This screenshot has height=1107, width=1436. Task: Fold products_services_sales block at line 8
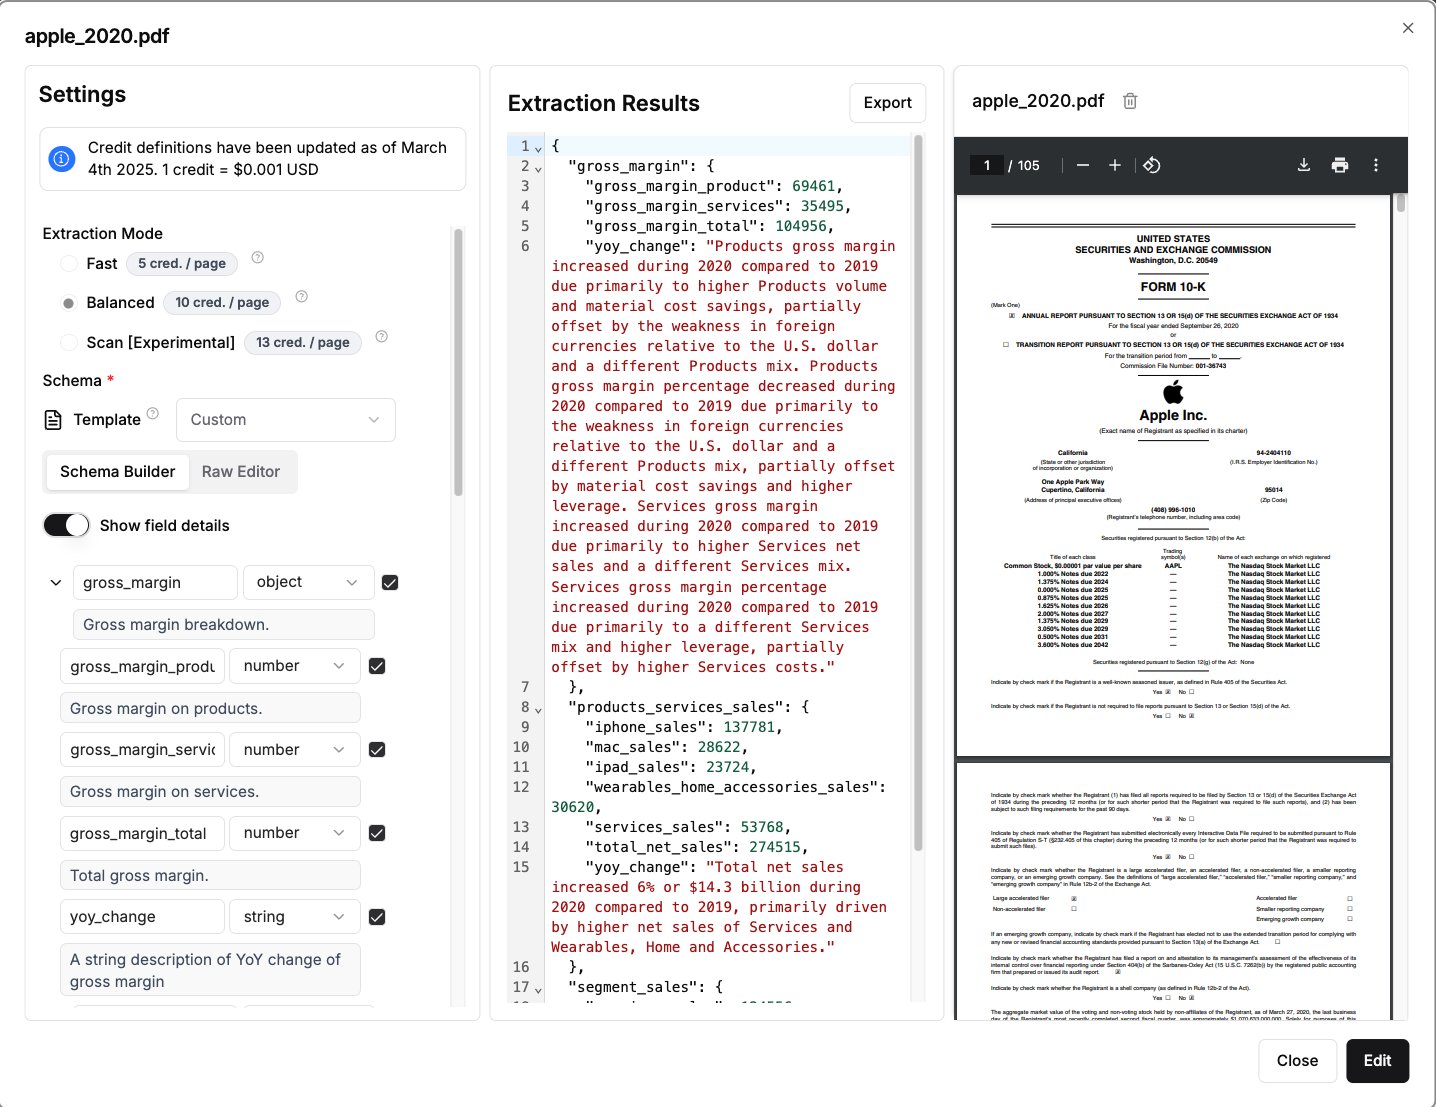tap(538, 709)
